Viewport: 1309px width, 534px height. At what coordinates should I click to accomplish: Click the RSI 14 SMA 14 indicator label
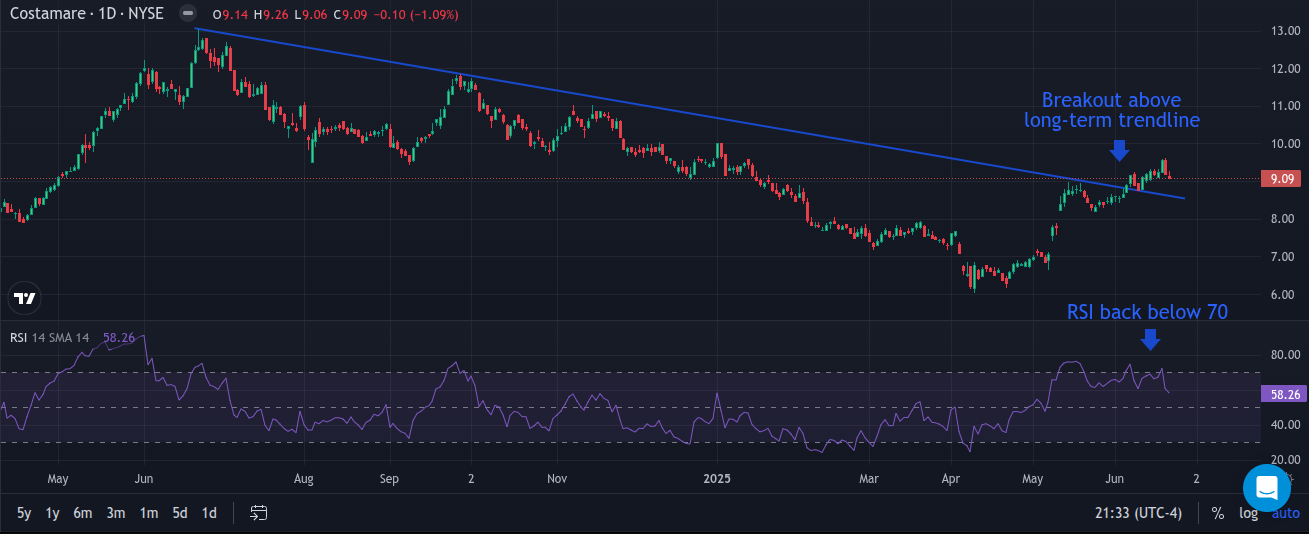point(50,338)
